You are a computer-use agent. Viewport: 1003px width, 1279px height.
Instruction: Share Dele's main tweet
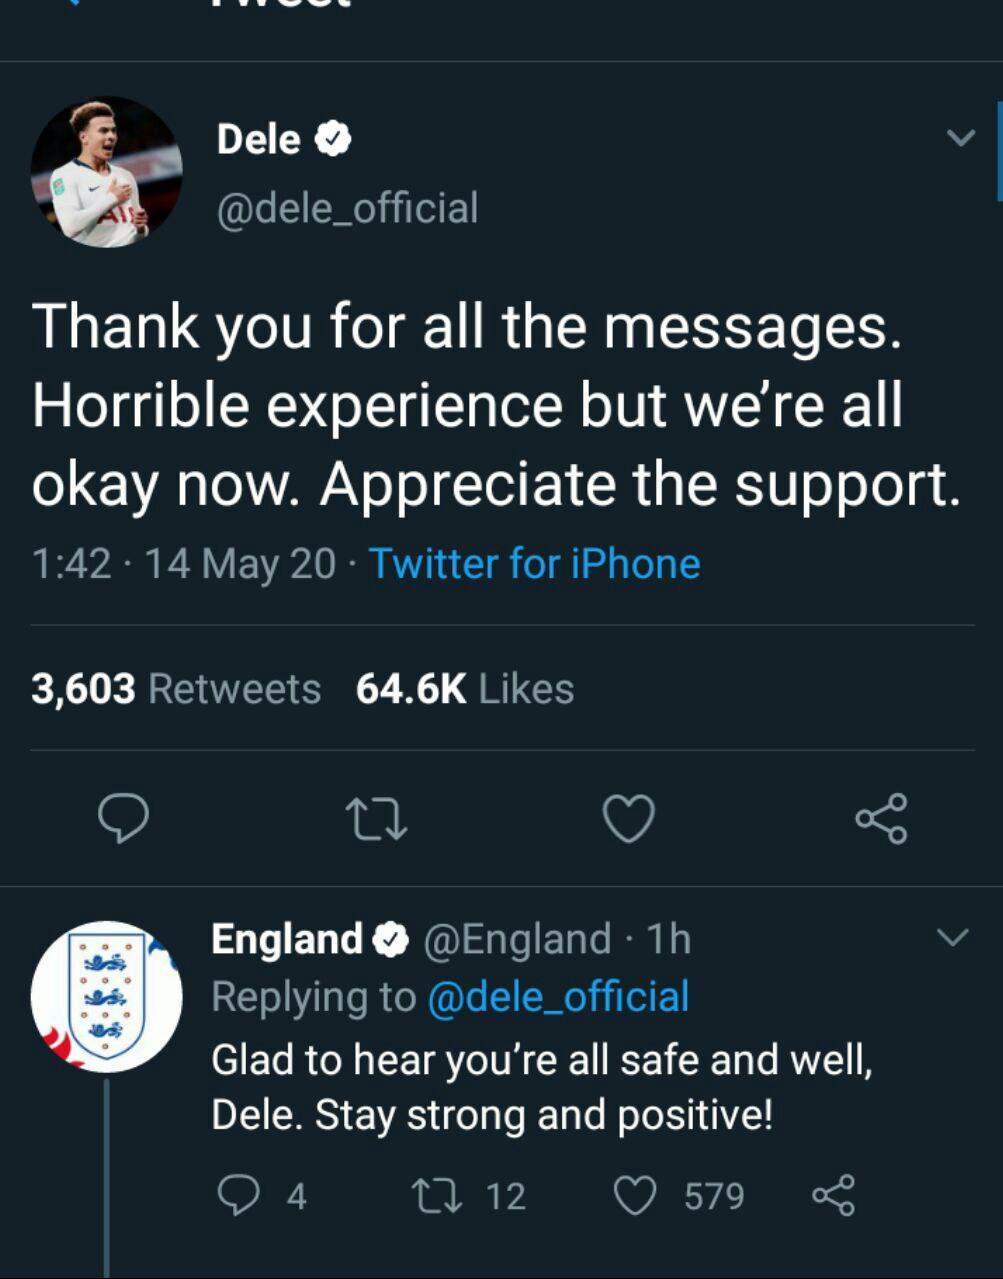(881, 819)
